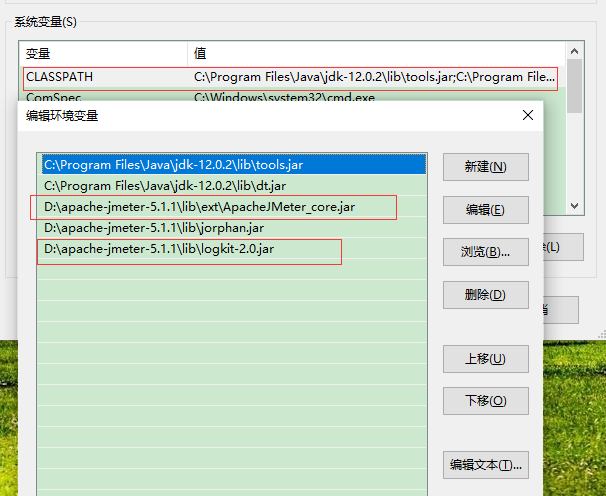Click the 值 column header

click(376, 53)
